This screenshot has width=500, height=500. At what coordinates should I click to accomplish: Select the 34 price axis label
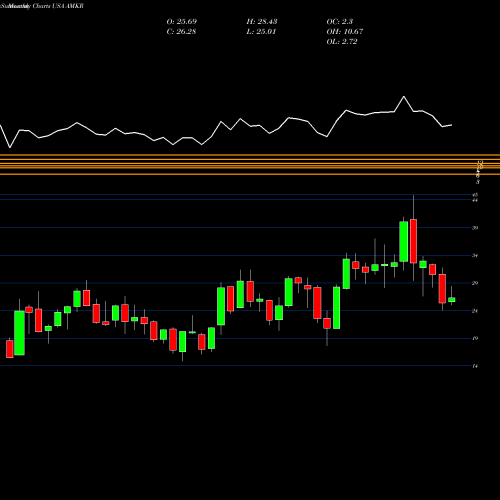pos(475,256)
